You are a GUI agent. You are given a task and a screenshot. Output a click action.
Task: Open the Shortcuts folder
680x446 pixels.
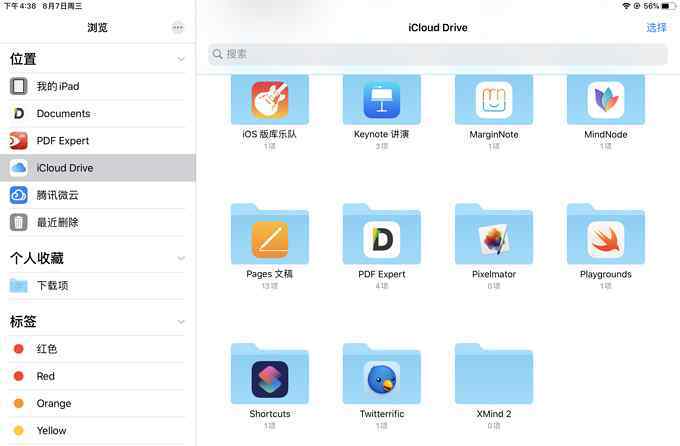(x=270, y=374)
